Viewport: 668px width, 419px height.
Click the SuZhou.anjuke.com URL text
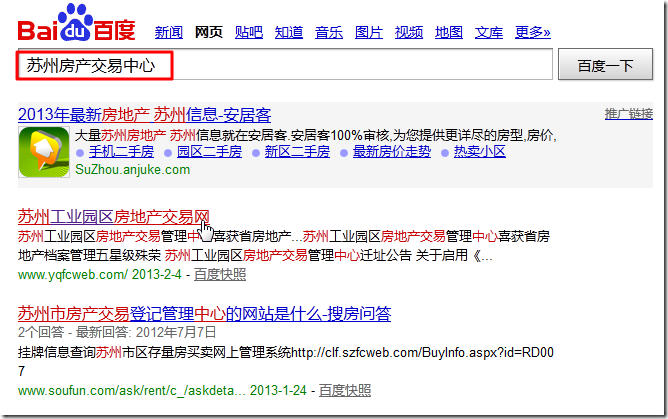tap(132, 169)
